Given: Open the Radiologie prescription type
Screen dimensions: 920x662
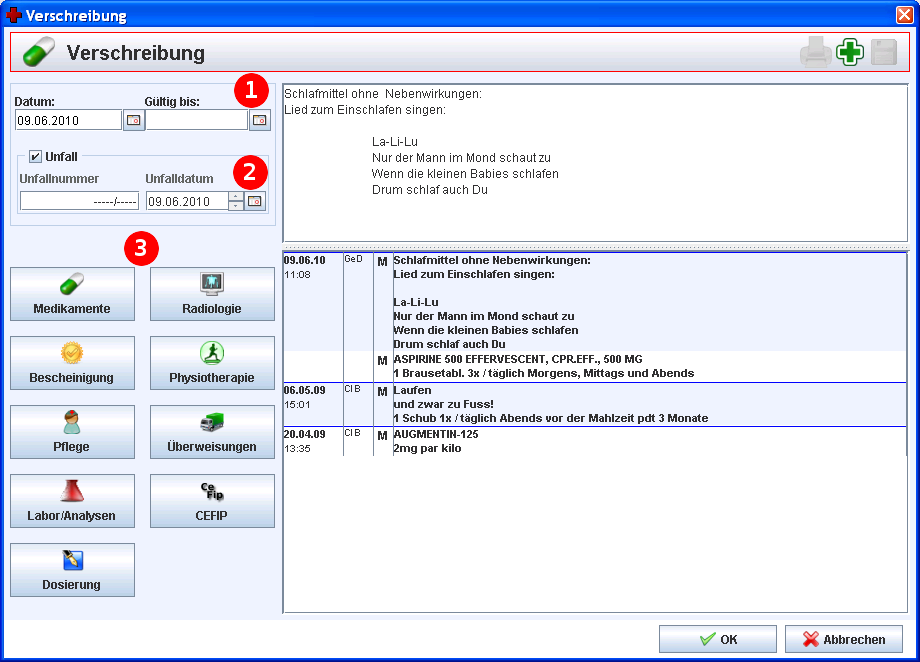Looking at the screenshot, I should point(212,294).
